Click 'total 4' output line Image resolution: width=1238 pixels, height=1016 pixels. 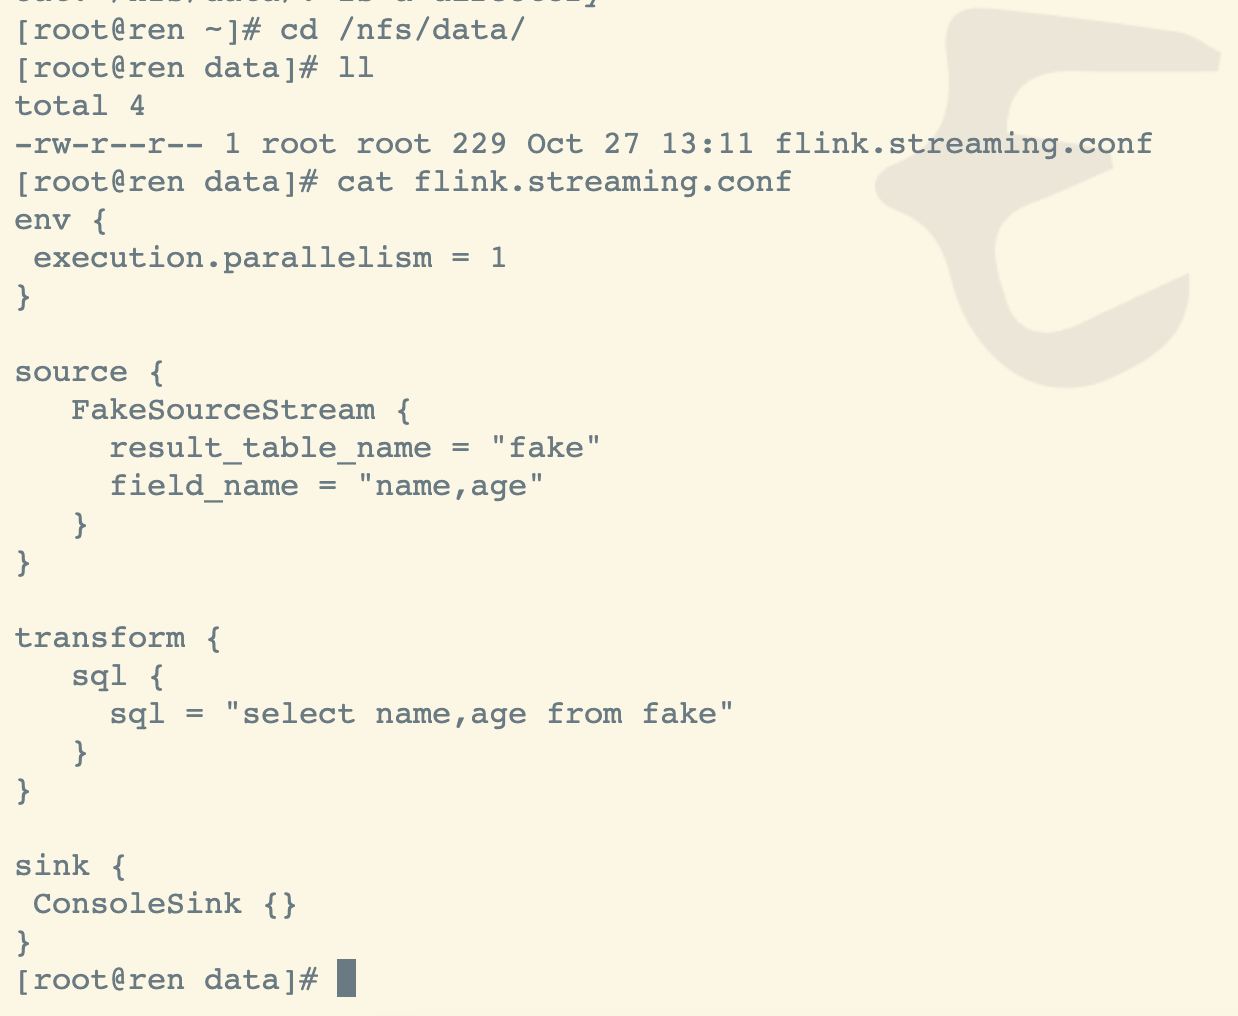click(80, 106)
